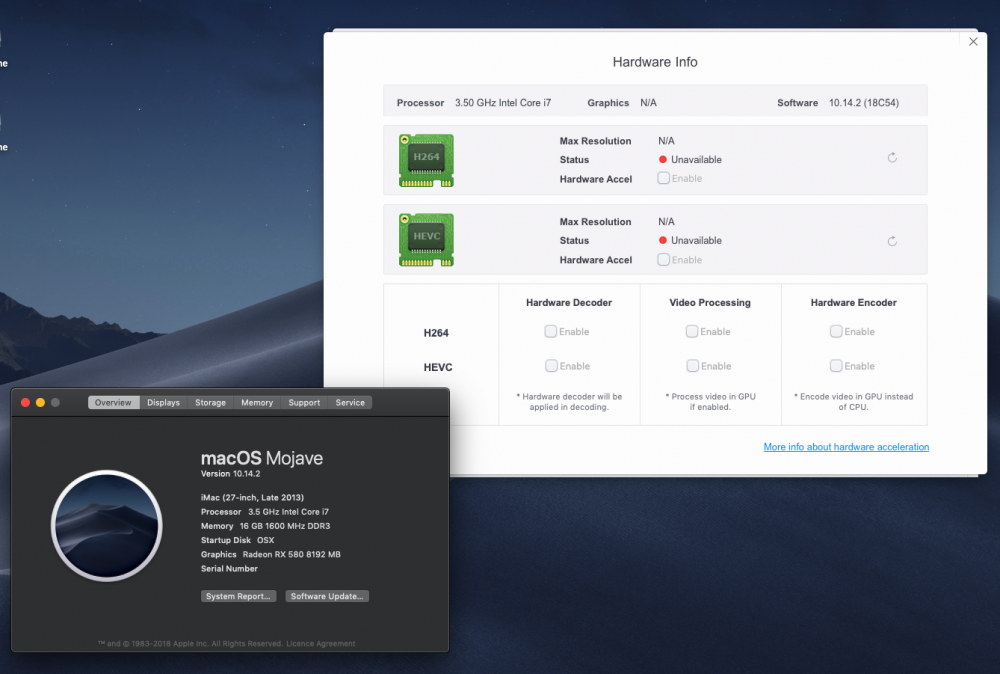Screen dimensions: 1000x674
Task: Enable H264 Video Processing checkbox
Action: (691, 332)
